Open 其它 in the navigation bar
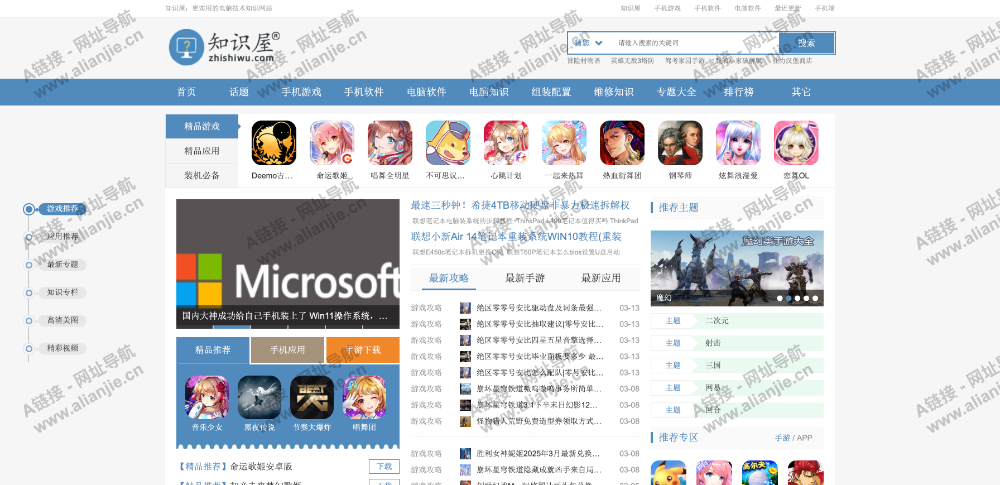 (801, 92)
